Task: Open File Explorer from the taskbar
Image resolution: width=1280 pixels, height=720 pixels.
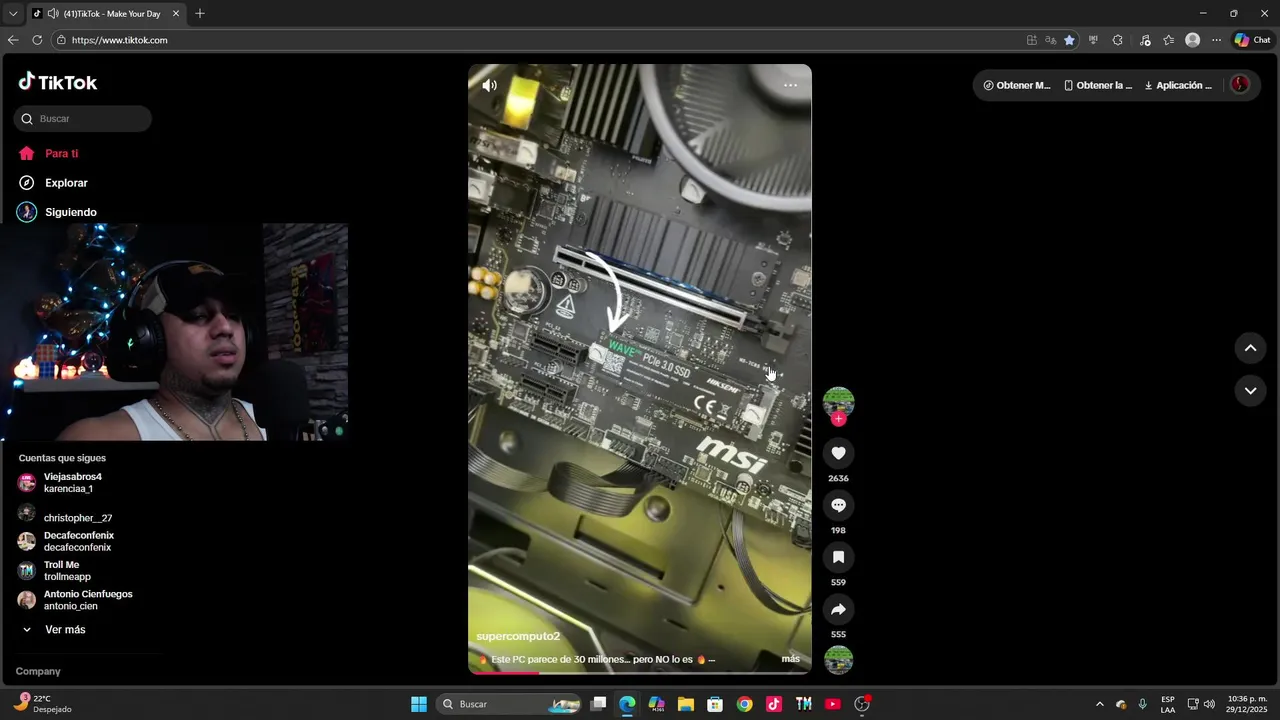Action: (686, 704)
